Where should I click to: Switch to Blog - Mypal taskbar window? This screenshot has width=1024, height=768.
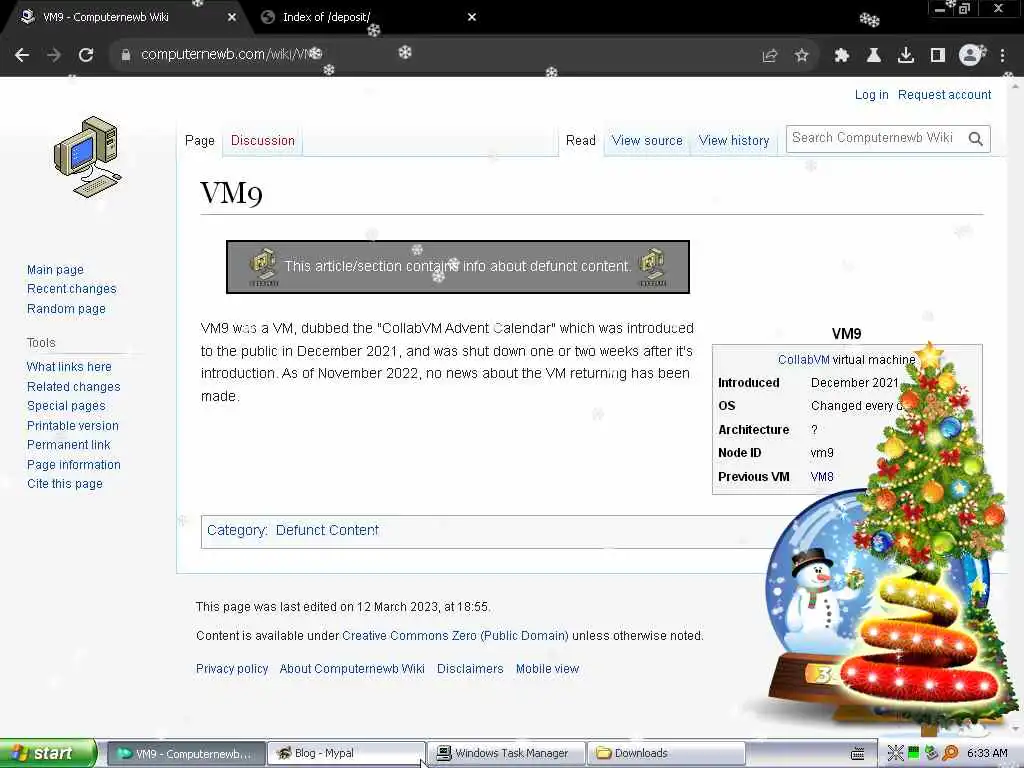[346, 754]
